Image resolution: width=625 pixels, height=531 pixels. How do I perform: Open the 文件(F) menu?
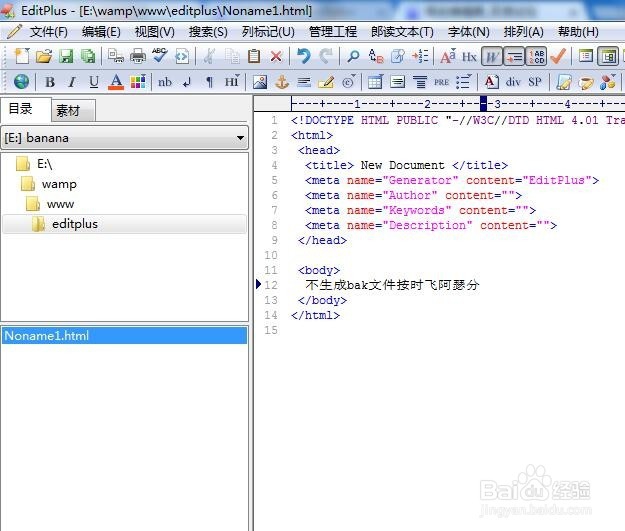click(x=49, y=31)
